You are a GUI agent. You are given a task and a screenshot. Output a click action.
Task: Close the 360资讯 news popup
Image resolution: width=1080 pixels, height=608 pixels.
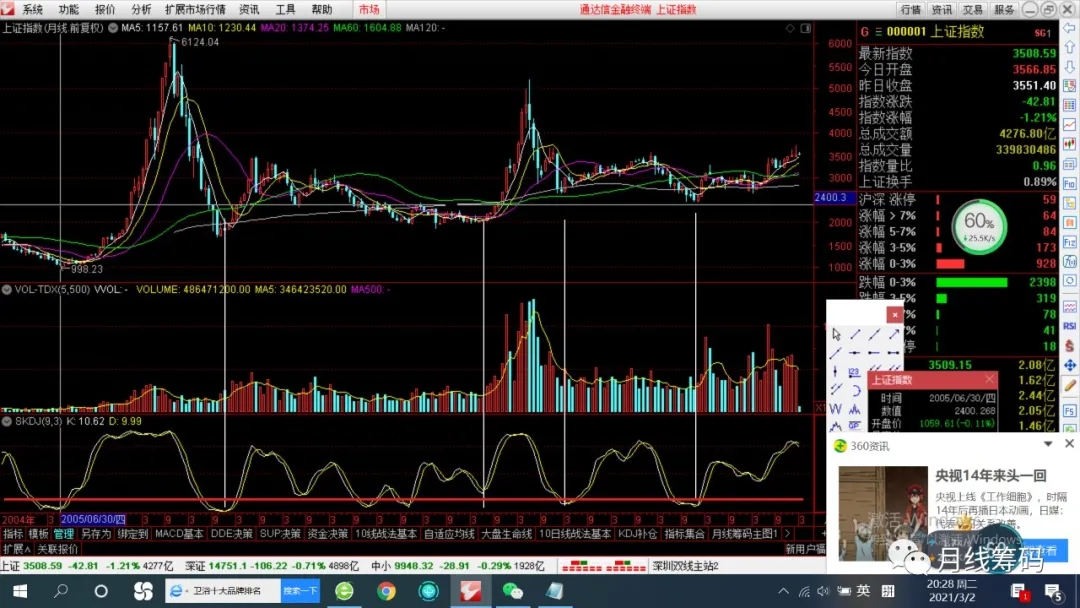1068,443
